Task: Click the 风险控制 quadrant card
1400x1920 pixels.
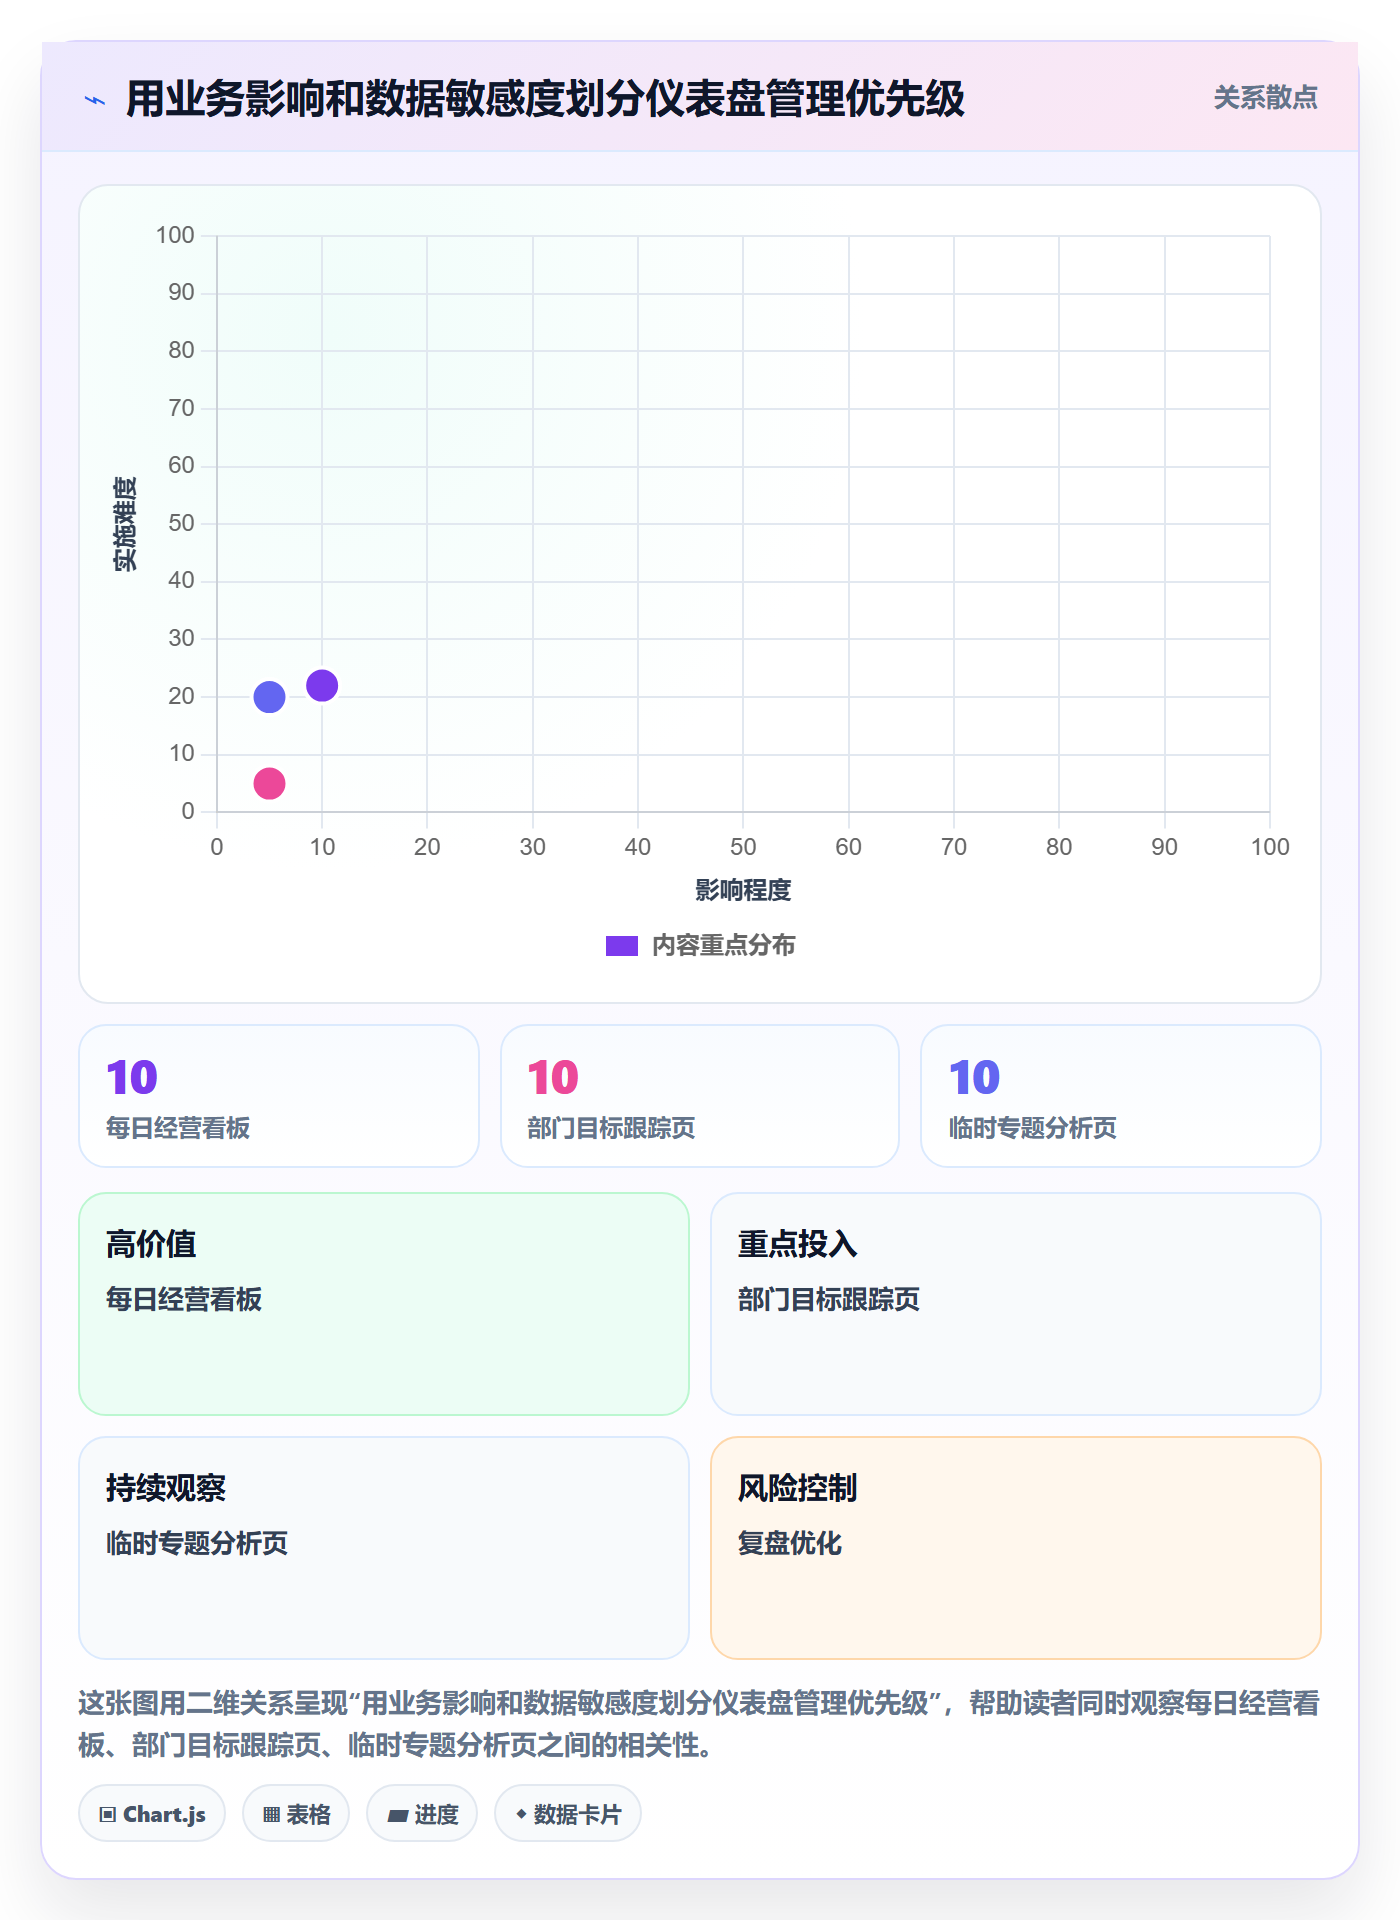Action: [1016, 1548]
